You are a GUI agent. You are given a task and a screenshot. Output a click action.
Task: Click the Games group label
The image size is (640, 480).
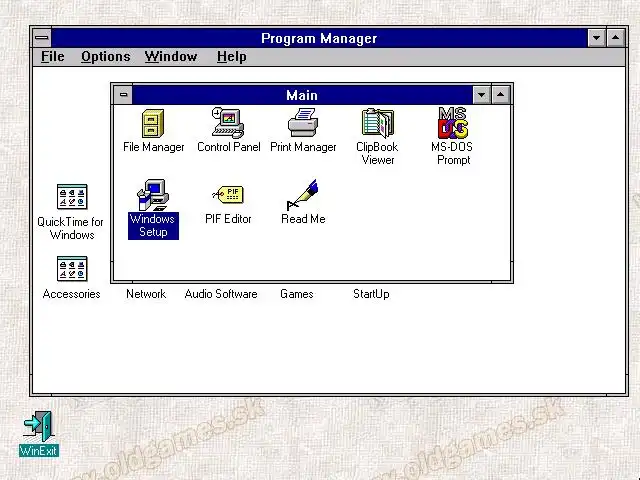(x=297, y=294)
